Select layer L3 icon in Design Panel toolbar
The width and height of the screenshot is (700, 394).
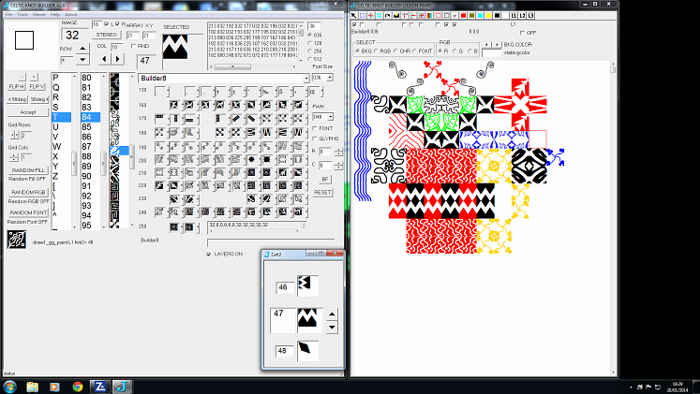[531, 16]
